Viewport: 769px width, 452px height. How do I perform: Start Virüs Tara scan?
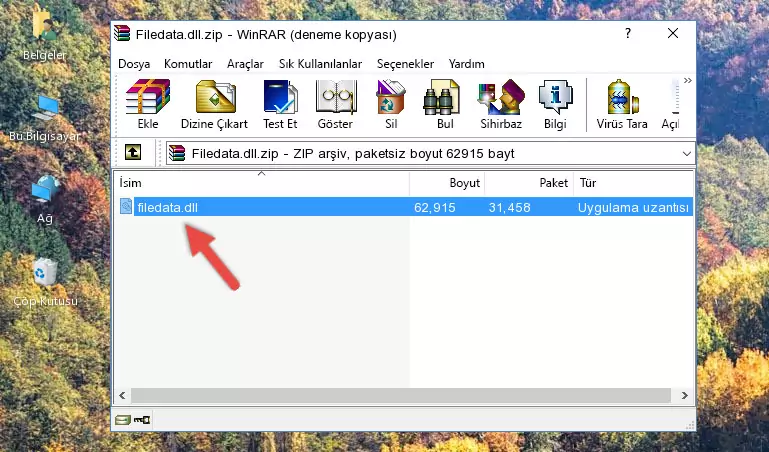622,104
